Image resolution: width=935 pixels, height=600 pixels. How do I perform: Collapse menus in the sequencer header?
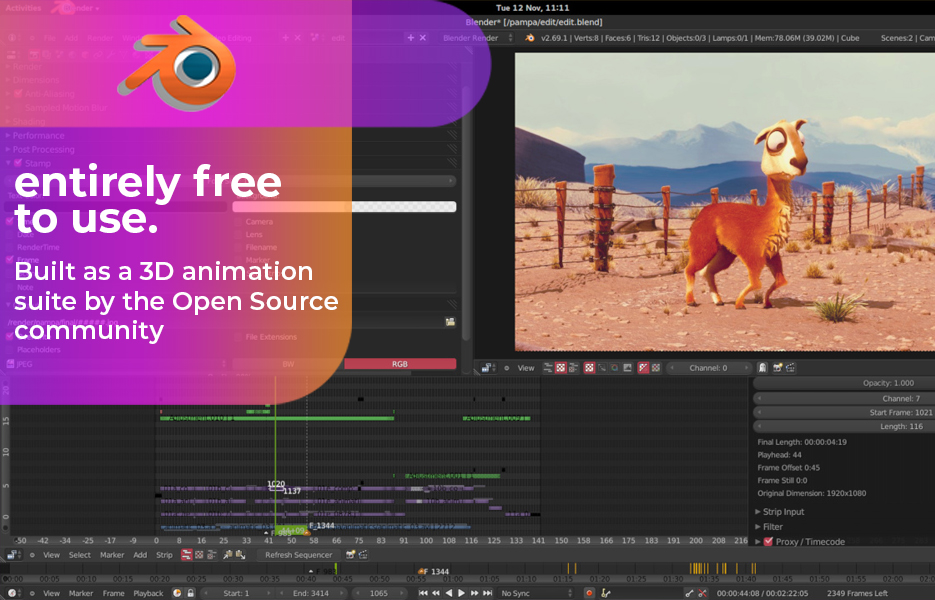(32, 555)
